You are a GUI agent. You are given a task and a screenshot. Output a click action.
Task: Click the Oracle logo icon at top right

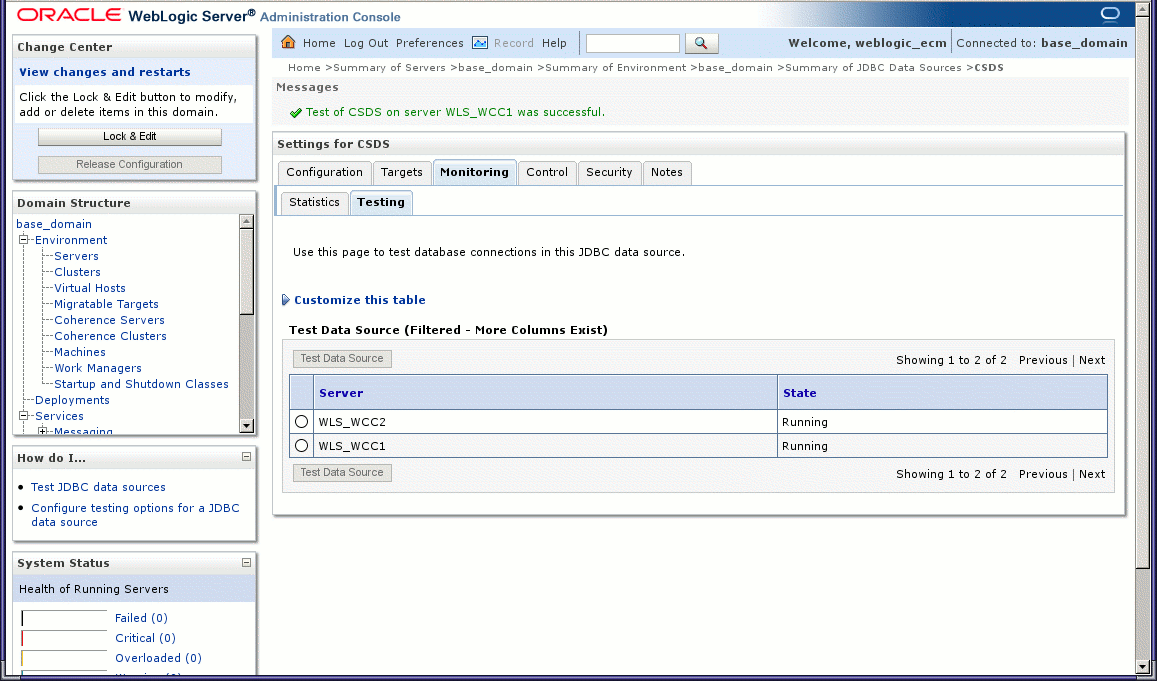click(1110, 14)
